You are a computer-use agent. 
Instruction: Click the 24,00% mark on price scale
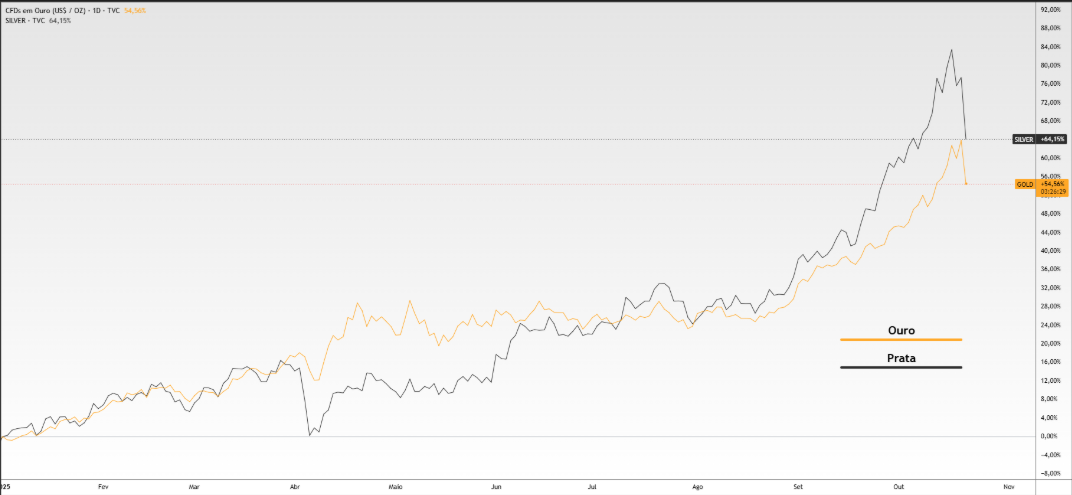pos(1050,325)
